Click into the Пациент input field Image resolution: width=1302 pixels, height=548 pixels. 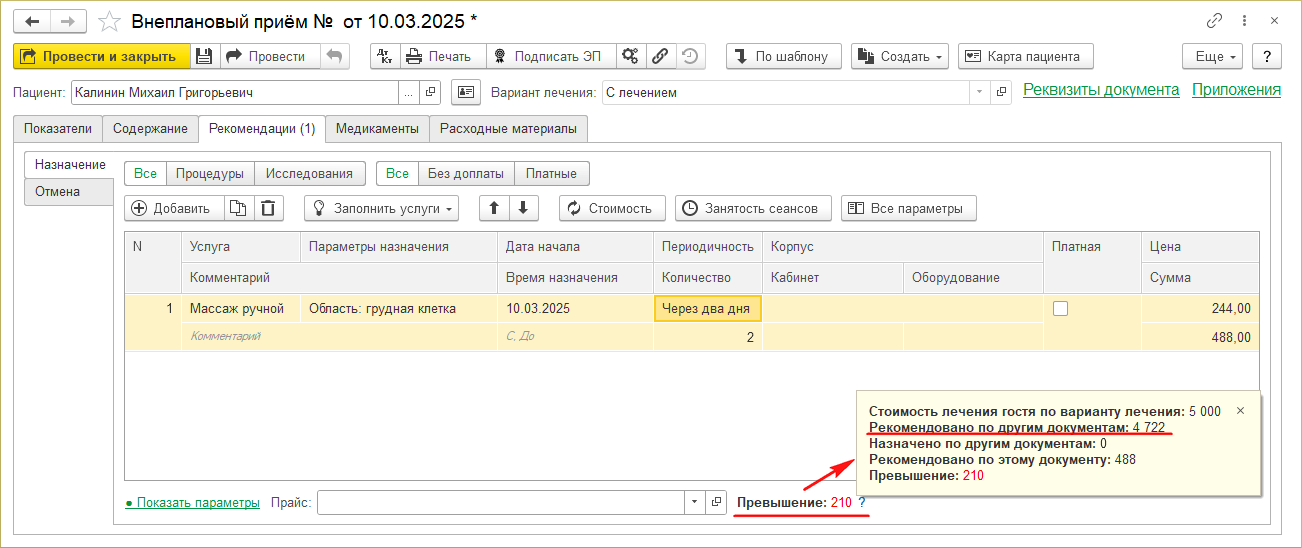click(235, 92)
